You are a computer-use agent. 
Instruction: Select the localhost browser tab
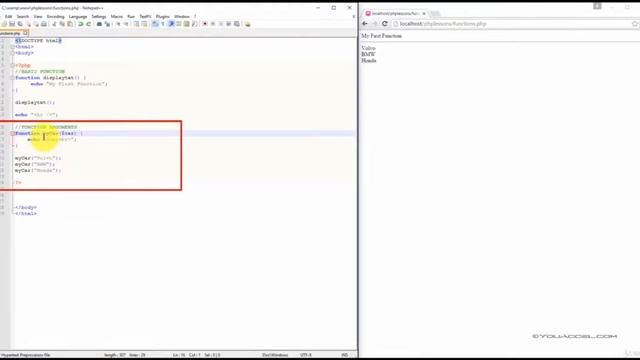pos(395,13)
